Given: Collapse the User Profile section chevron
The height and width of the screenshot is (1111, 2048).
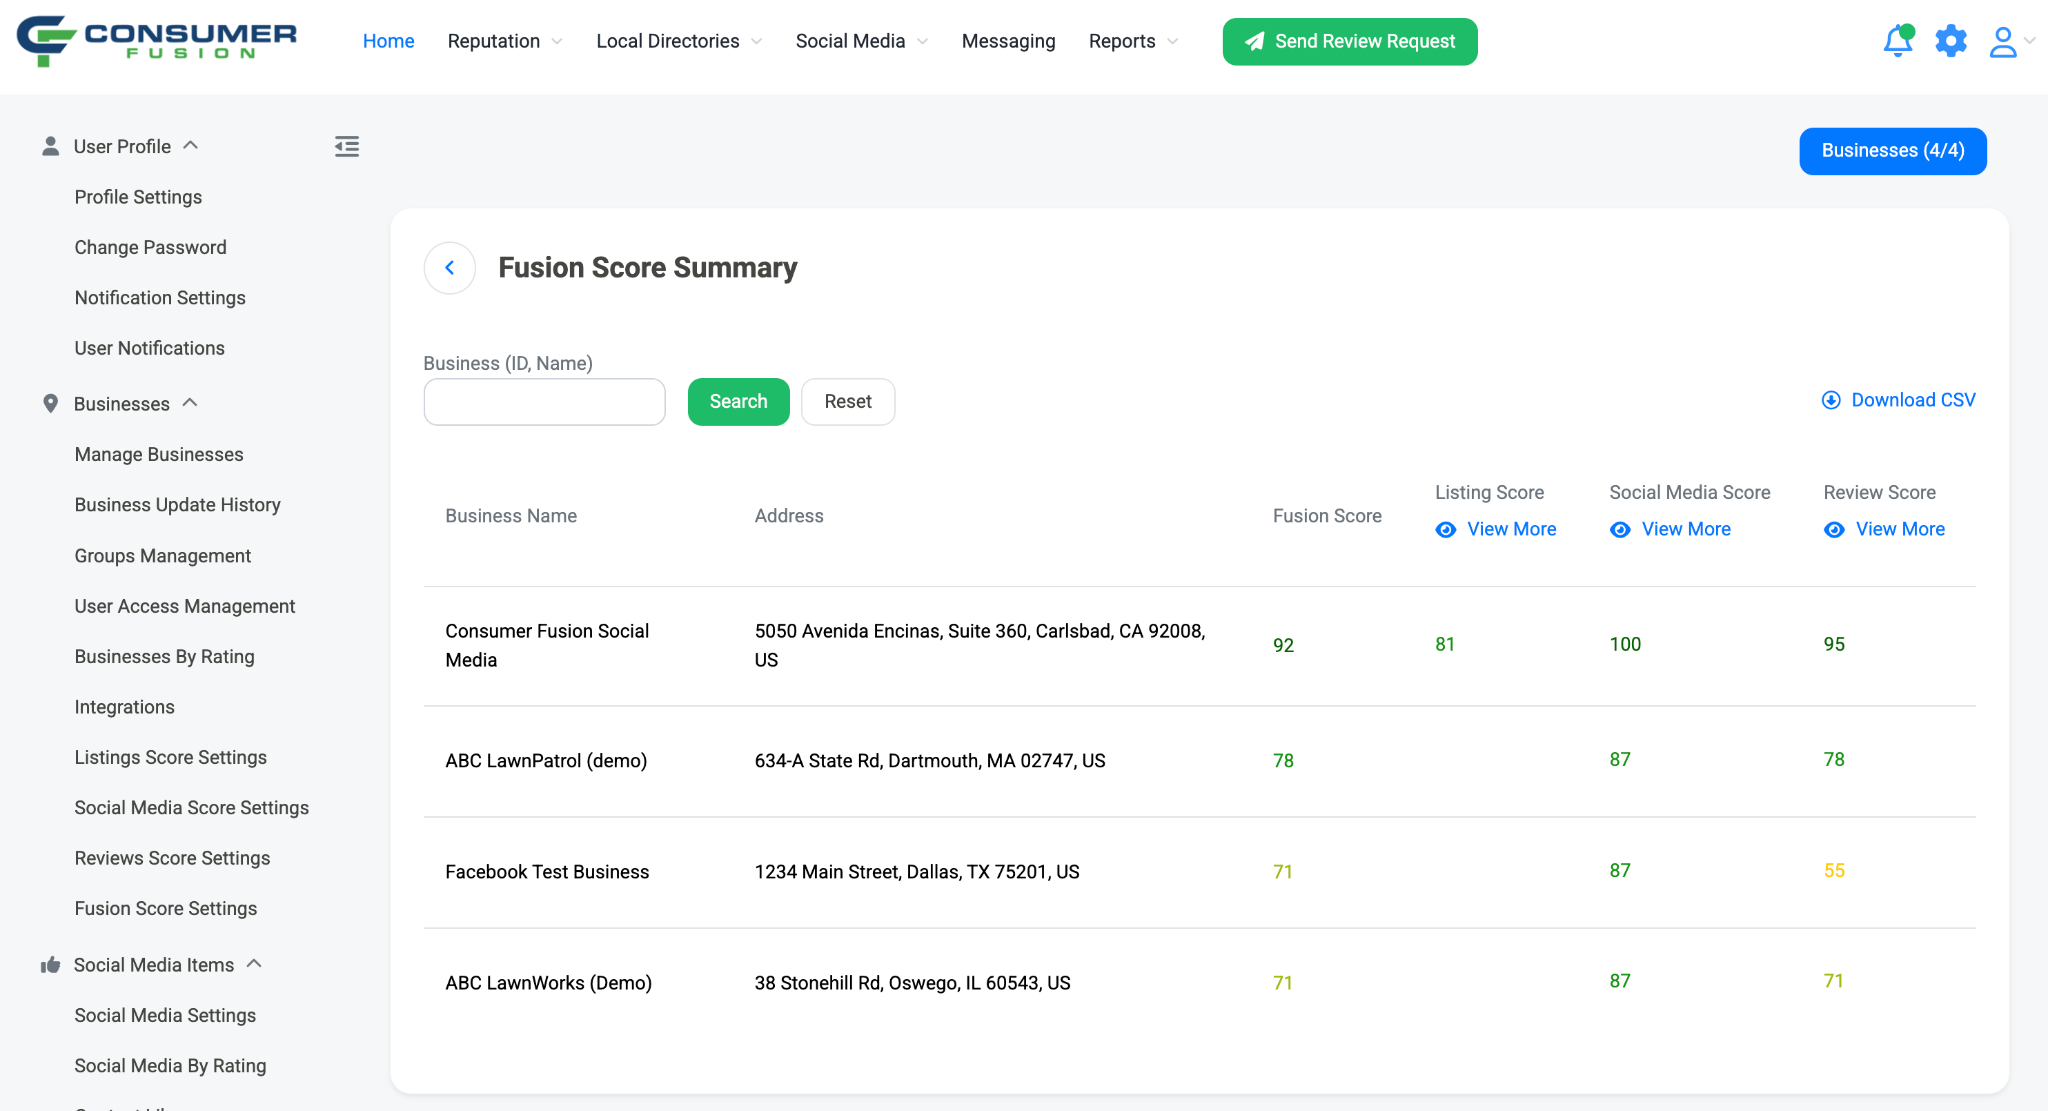Looking at the screenshot, I should (x=191, y=146).
